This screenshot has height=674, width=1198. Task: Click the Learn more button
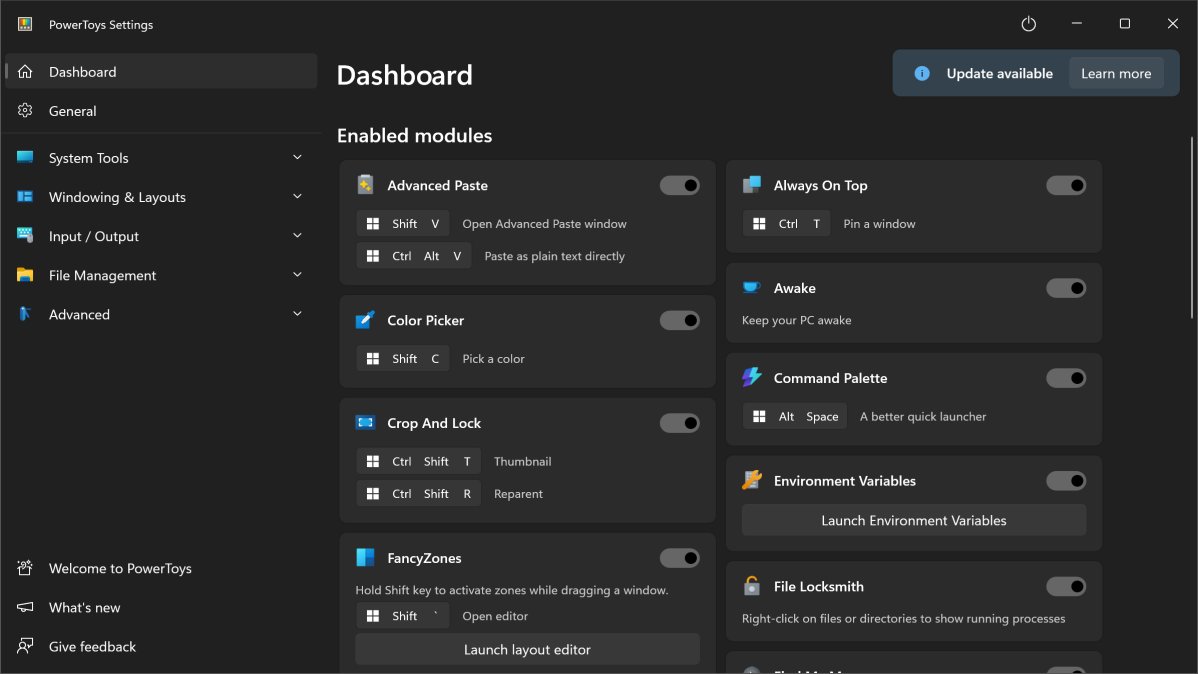click(1116, 74)
